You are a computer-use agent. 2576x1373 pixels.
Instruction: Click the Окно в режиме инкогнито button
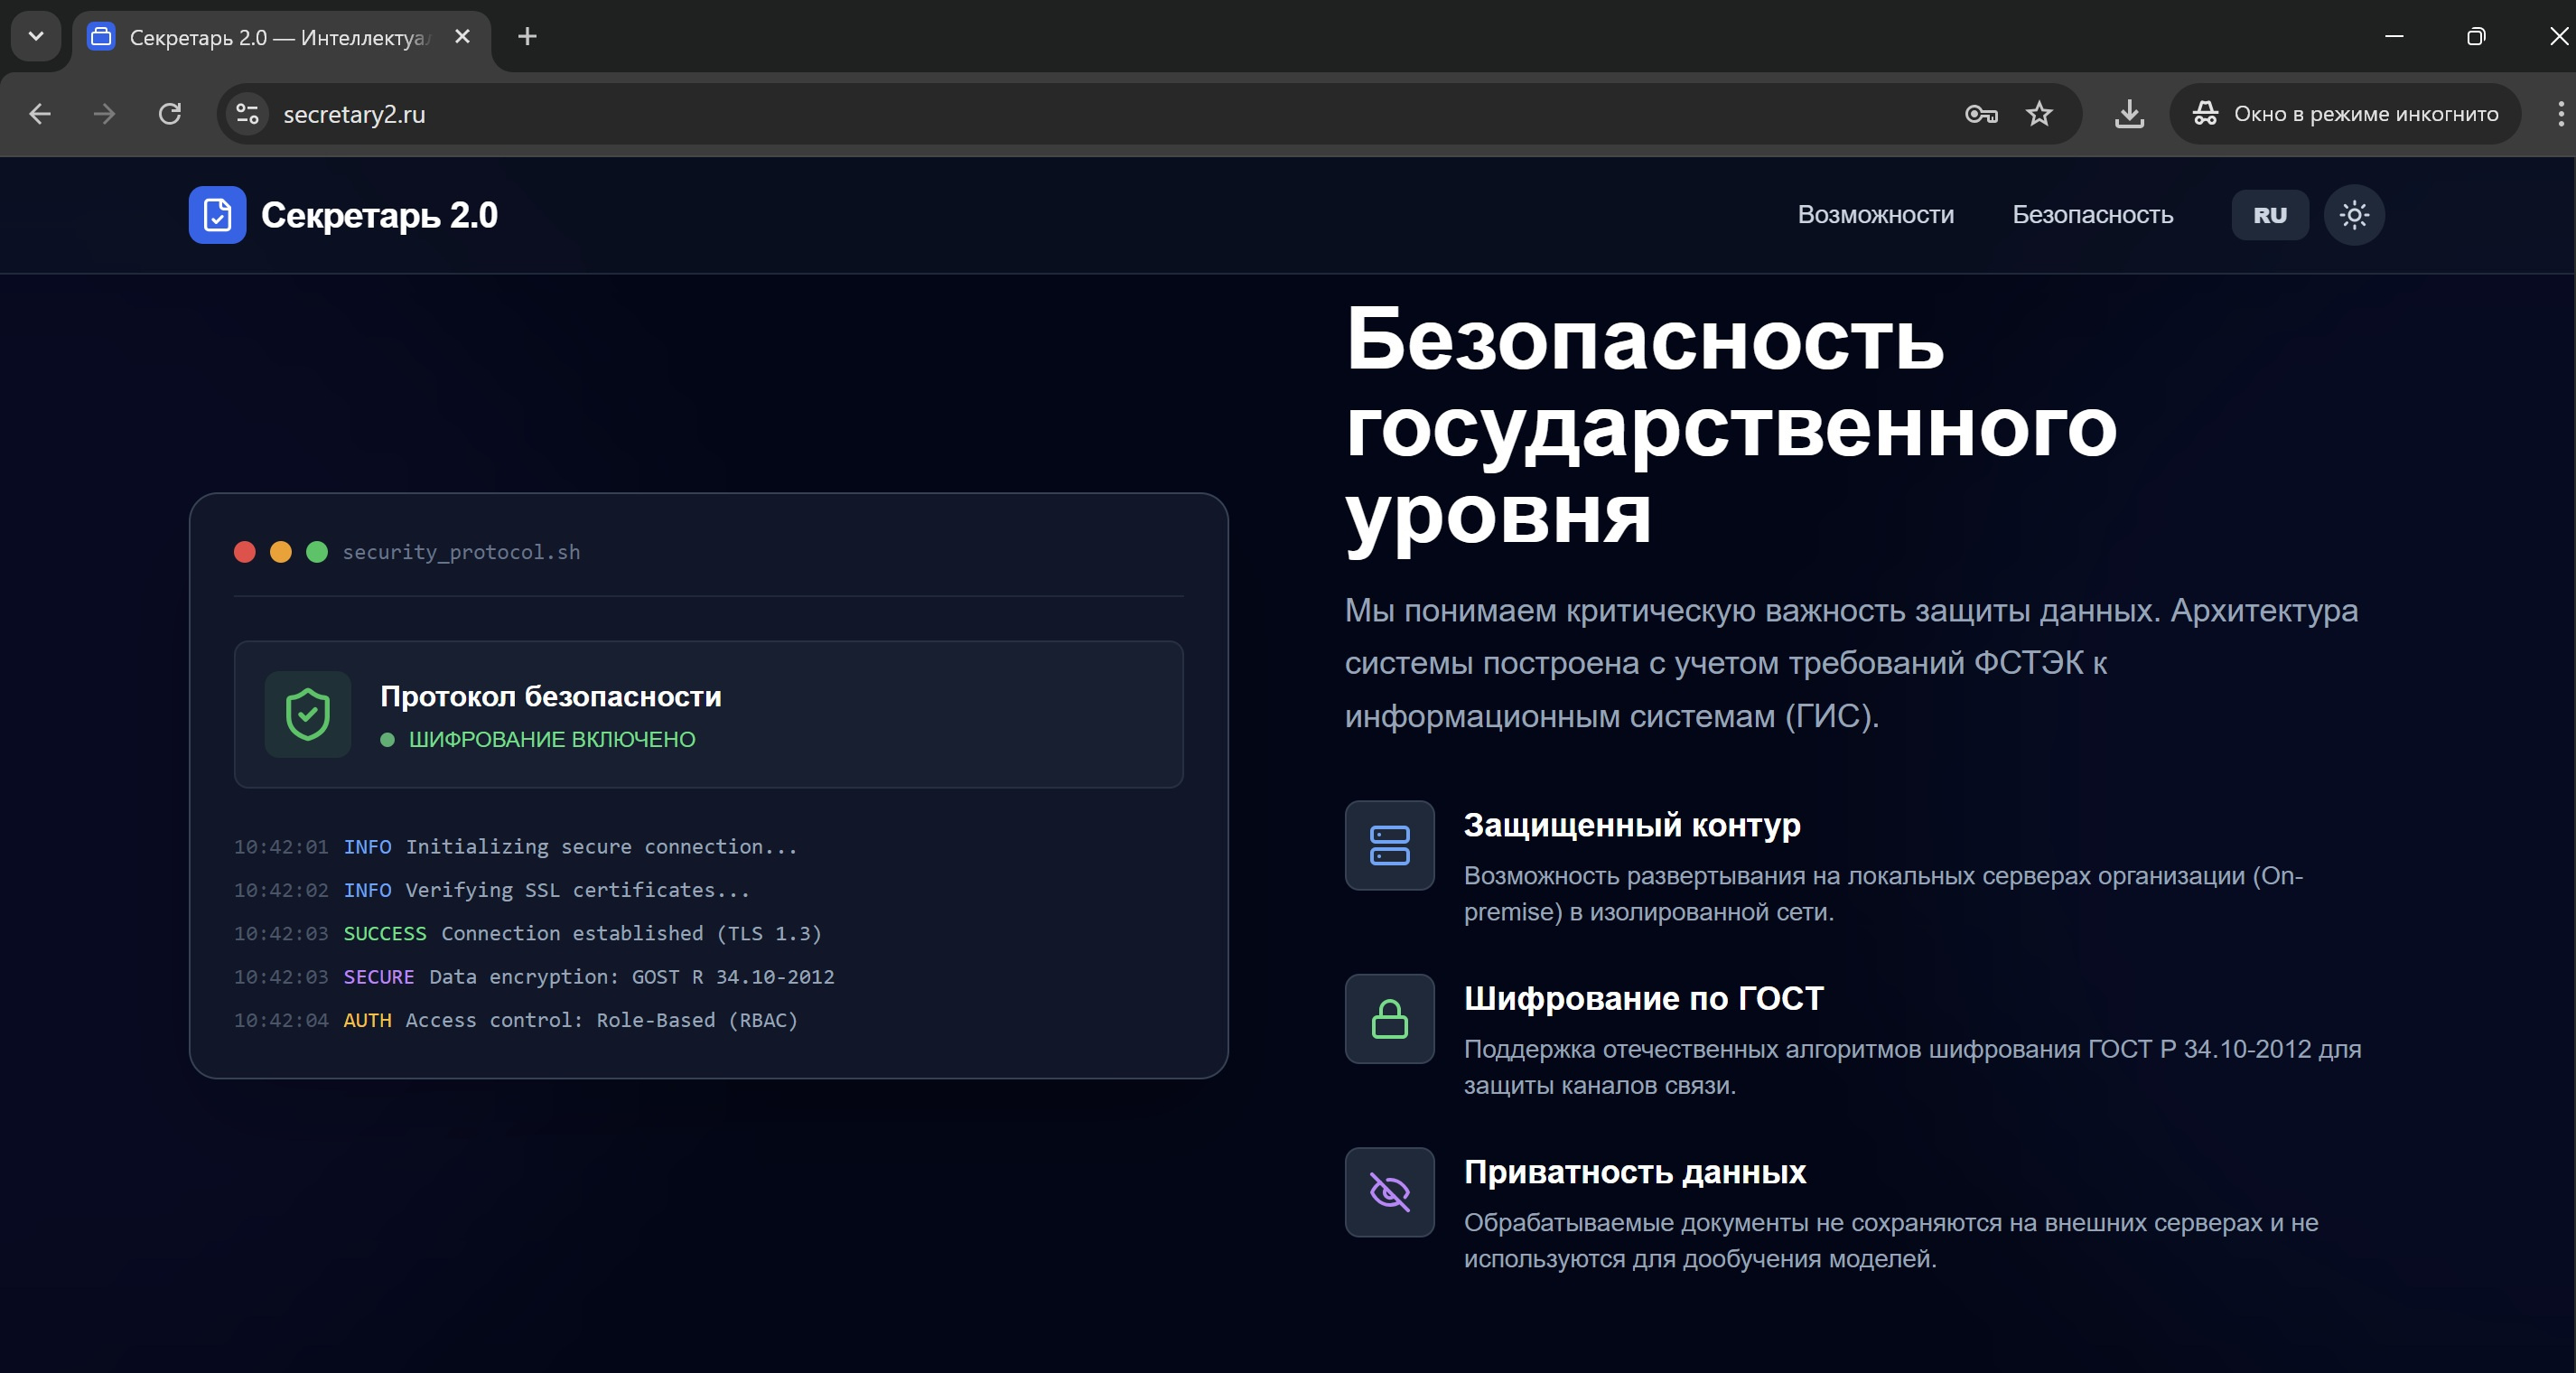point(2345,114)
